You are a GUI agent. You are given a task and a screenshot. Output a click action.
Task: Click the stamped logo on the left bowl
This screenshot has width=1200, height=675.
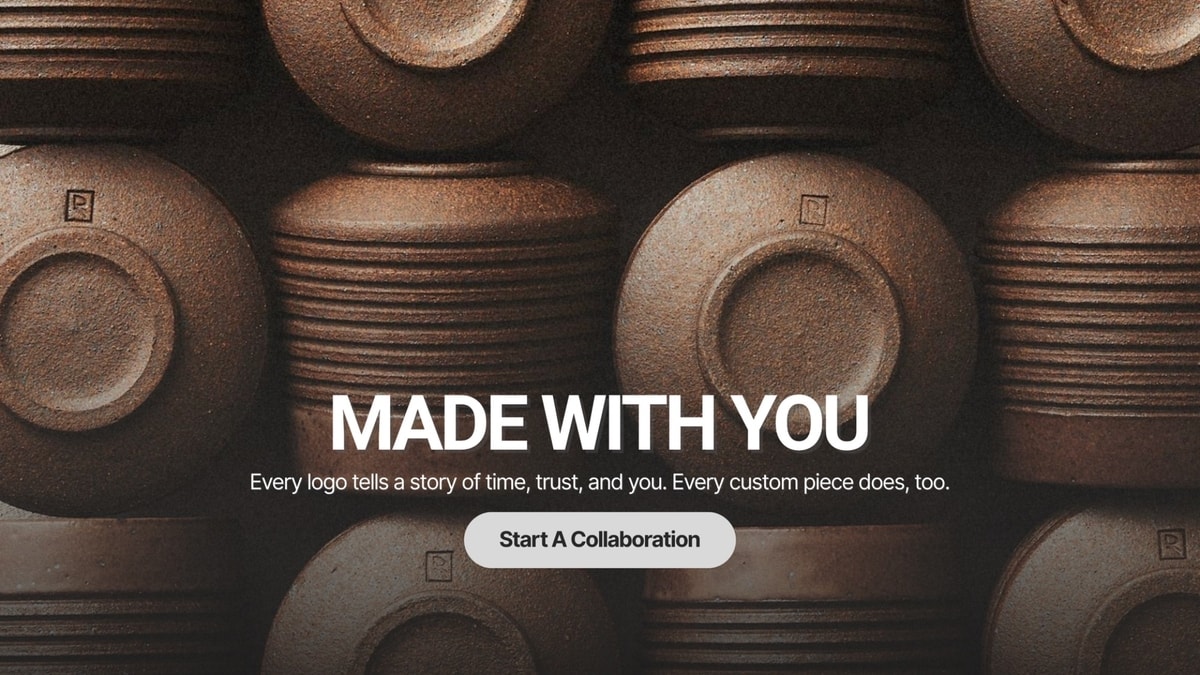pyautogui.click(x=80, y=206)
